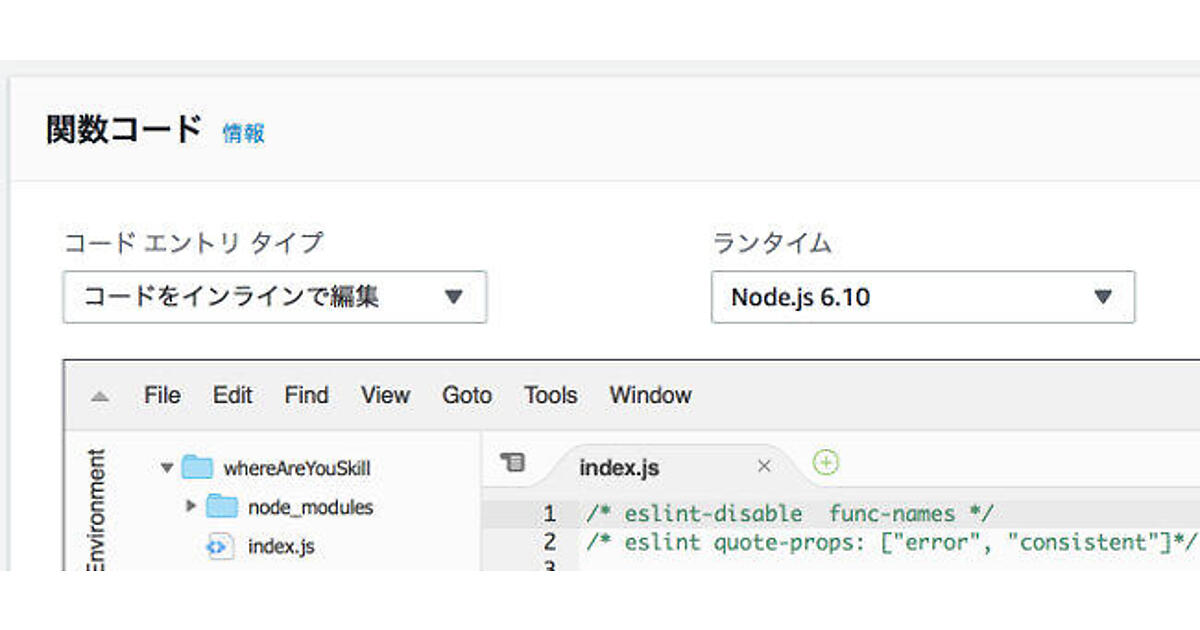Click the 情報 link next to 関数コード
Viewport: 1200px width, 630px height.
point(243,133)
